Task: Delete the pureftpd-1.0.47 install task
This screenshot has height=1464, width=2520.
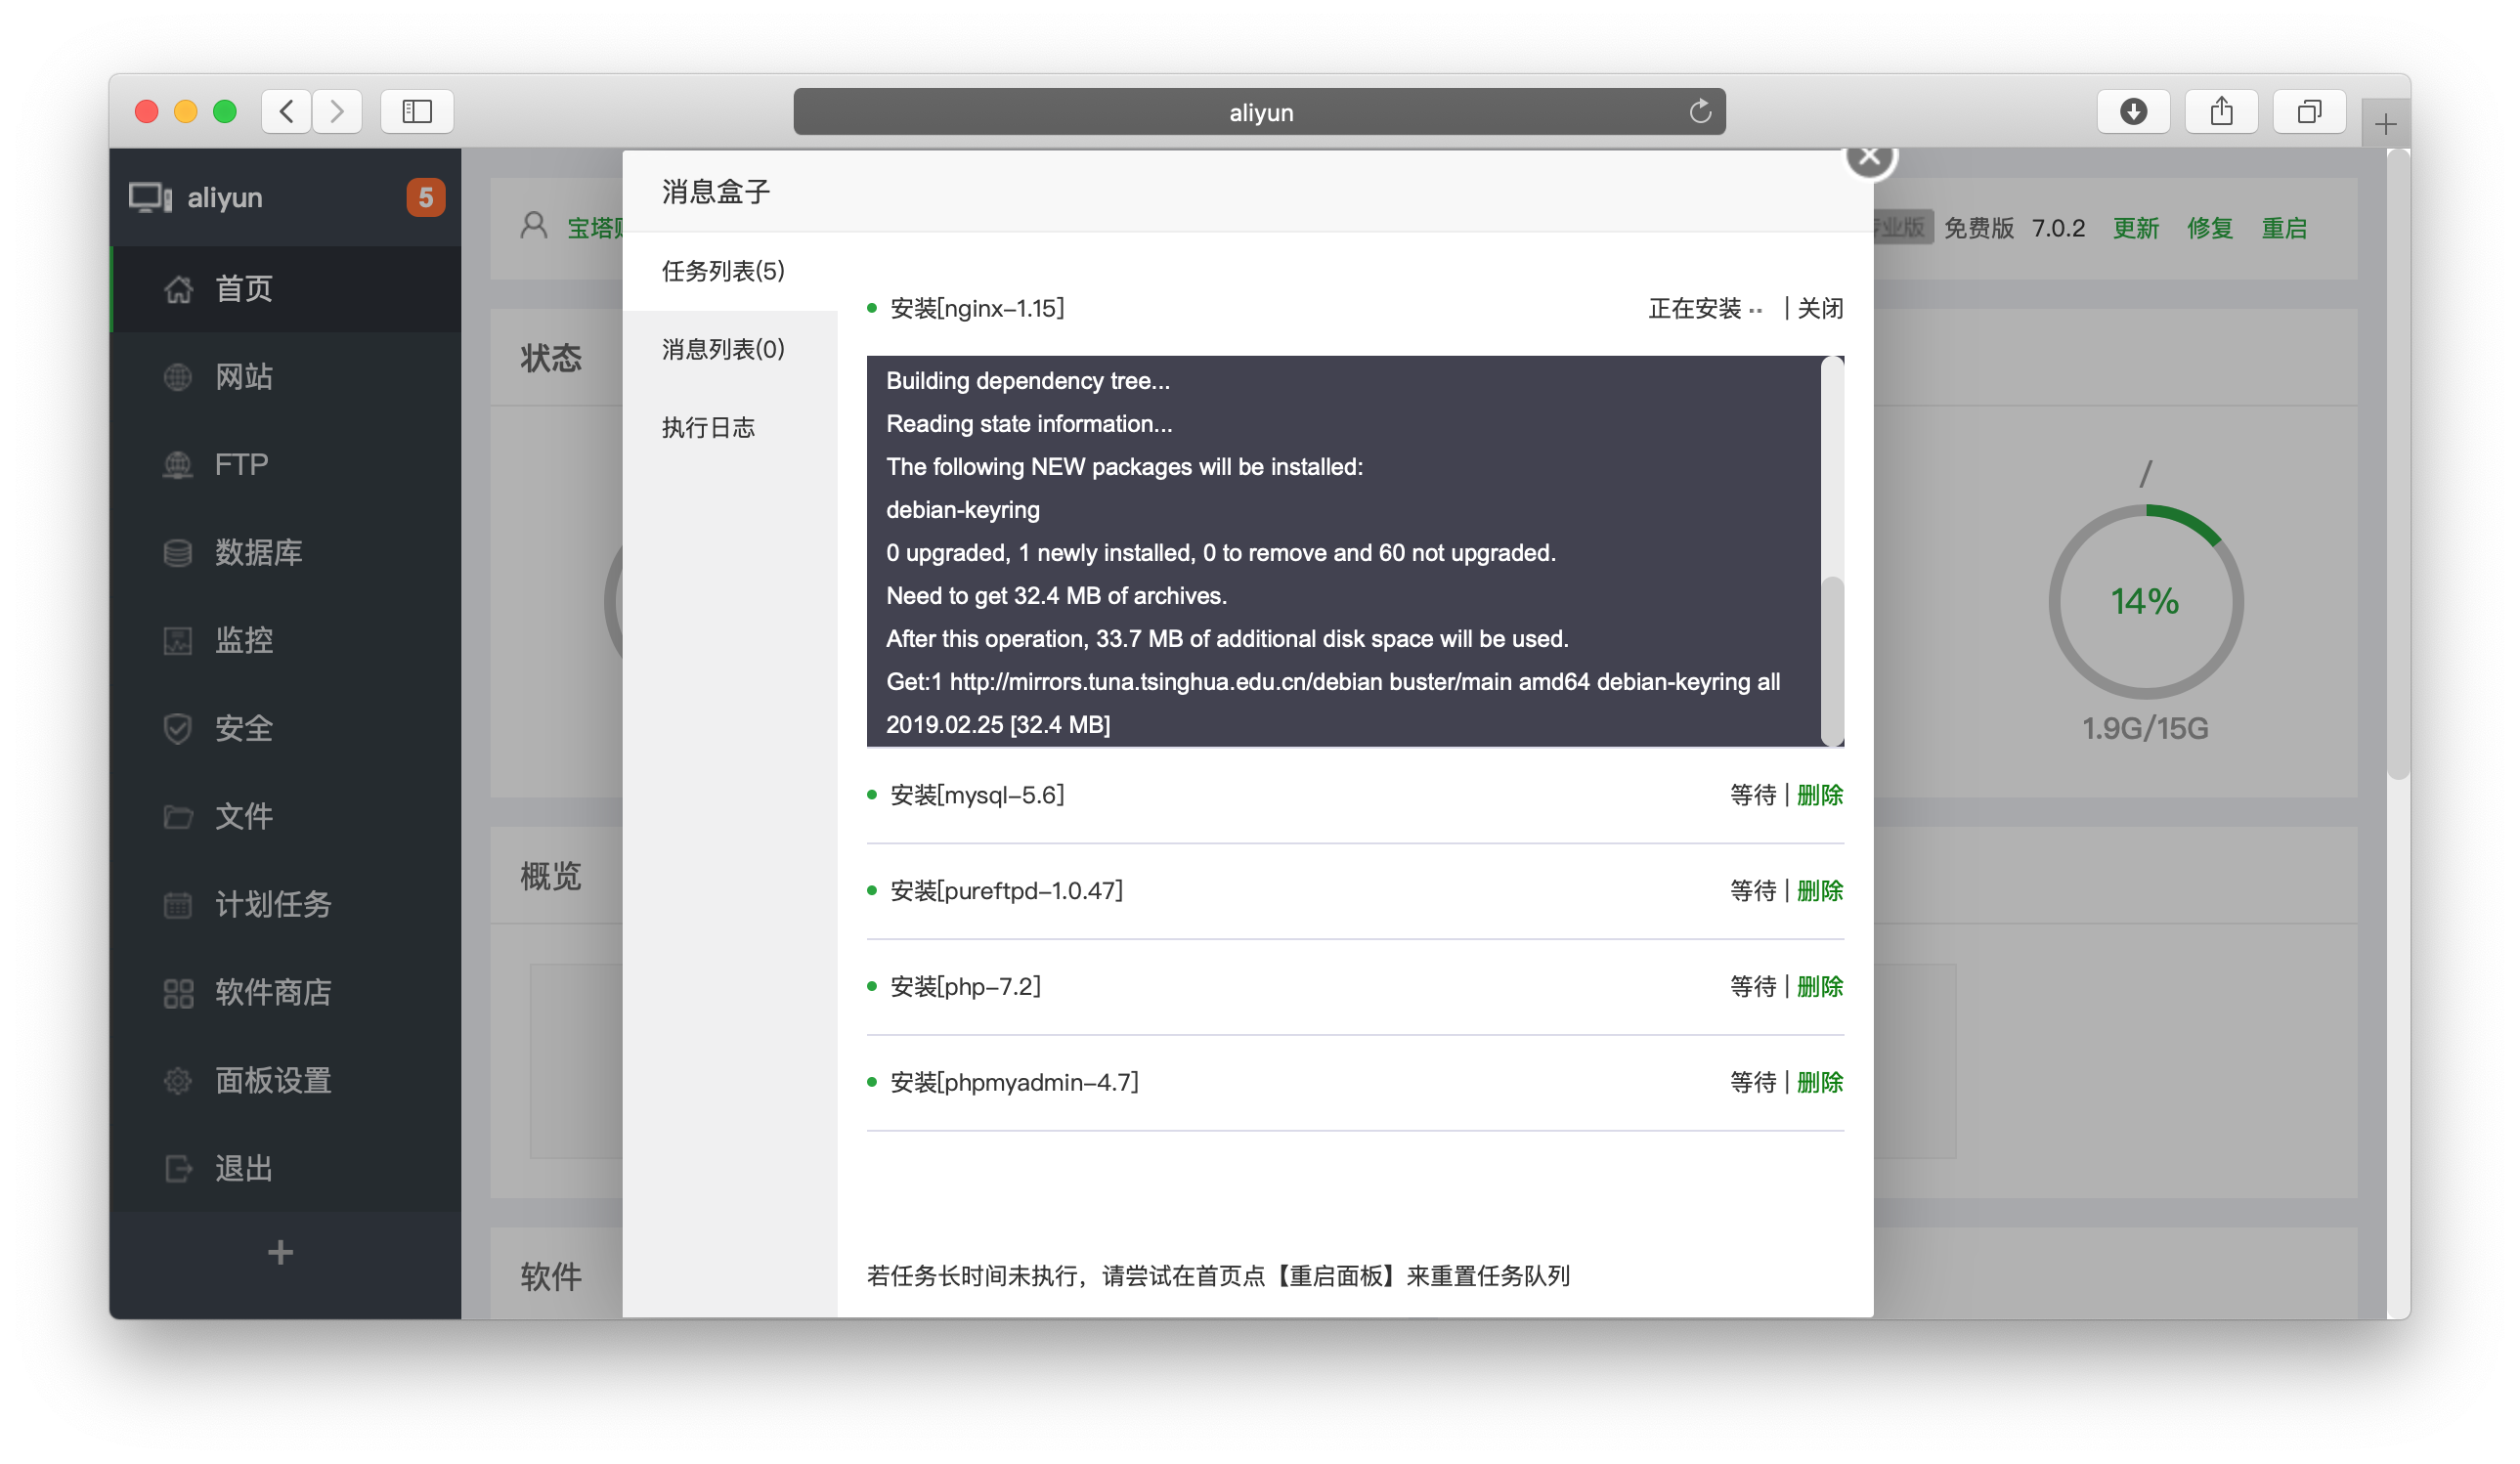Action: [x=1820, y=892]
